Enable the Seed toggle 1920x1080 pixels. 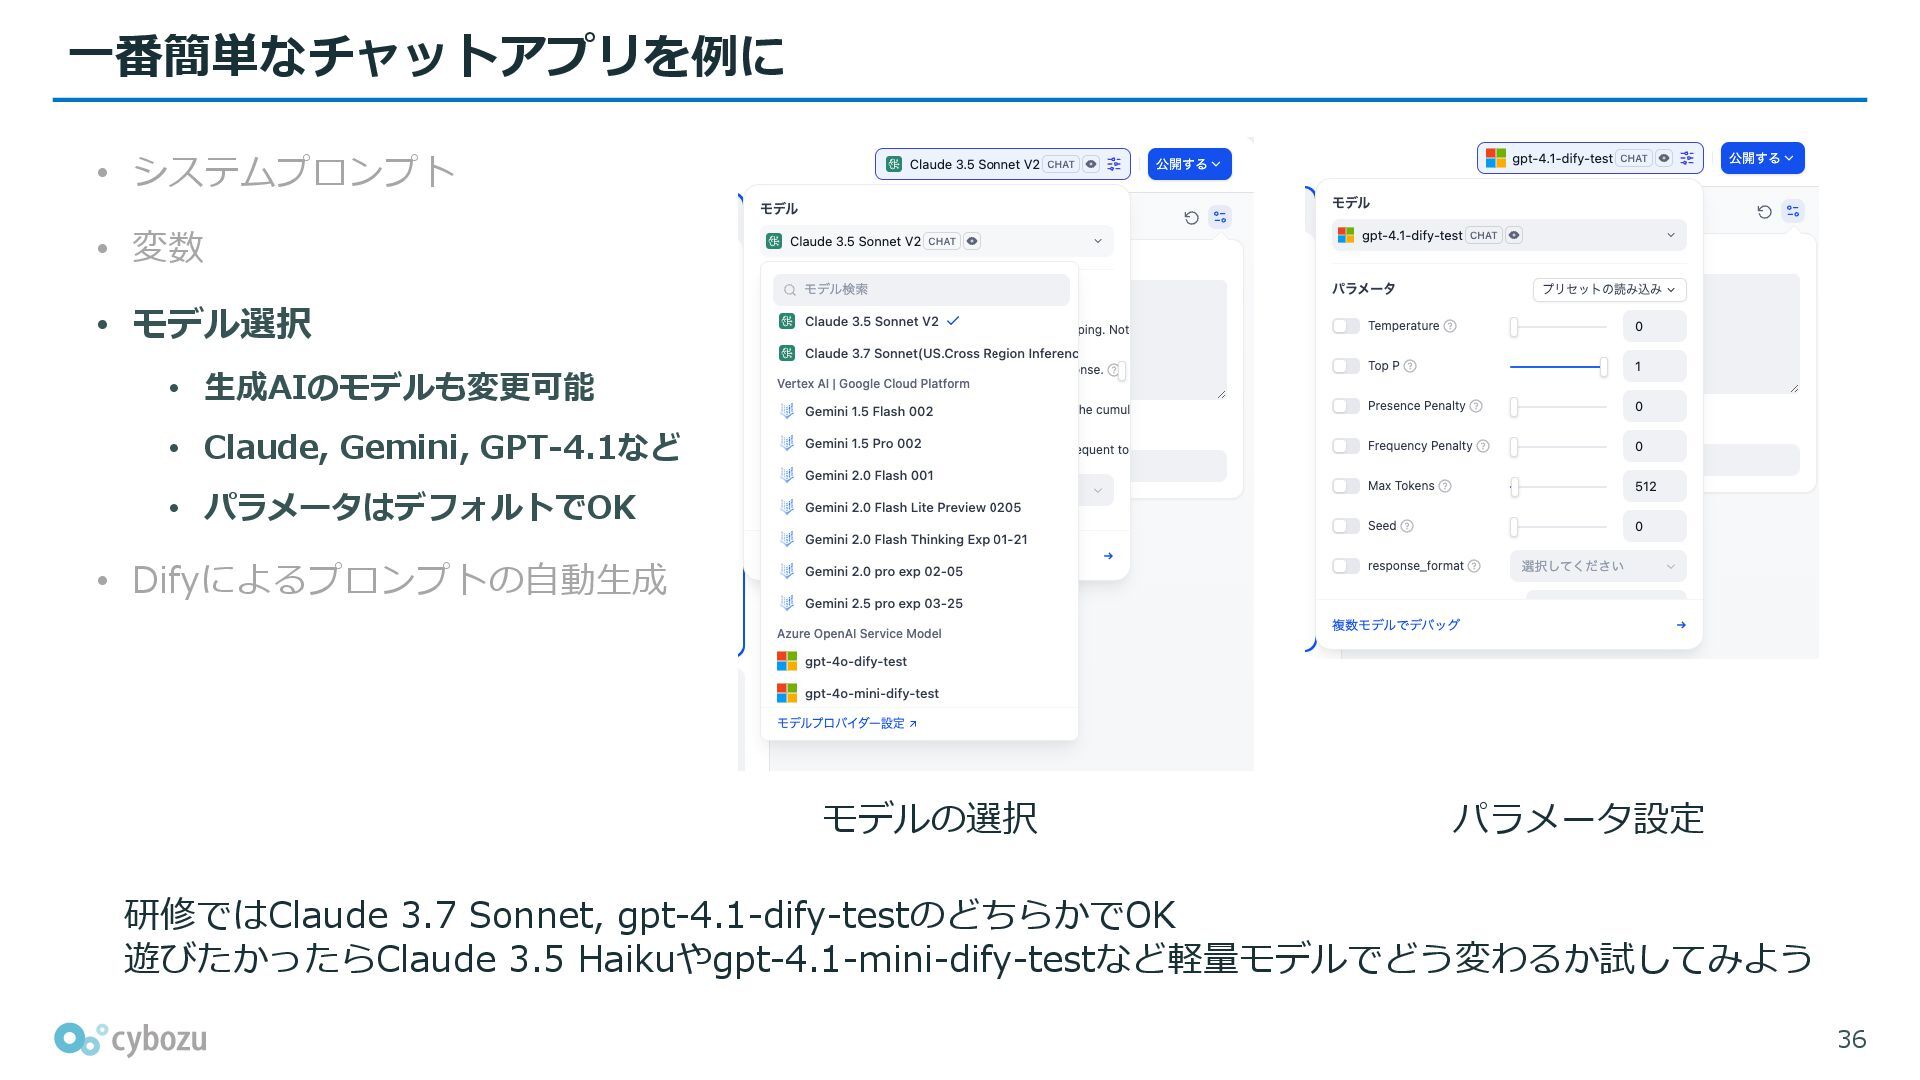coord(1346,526)
